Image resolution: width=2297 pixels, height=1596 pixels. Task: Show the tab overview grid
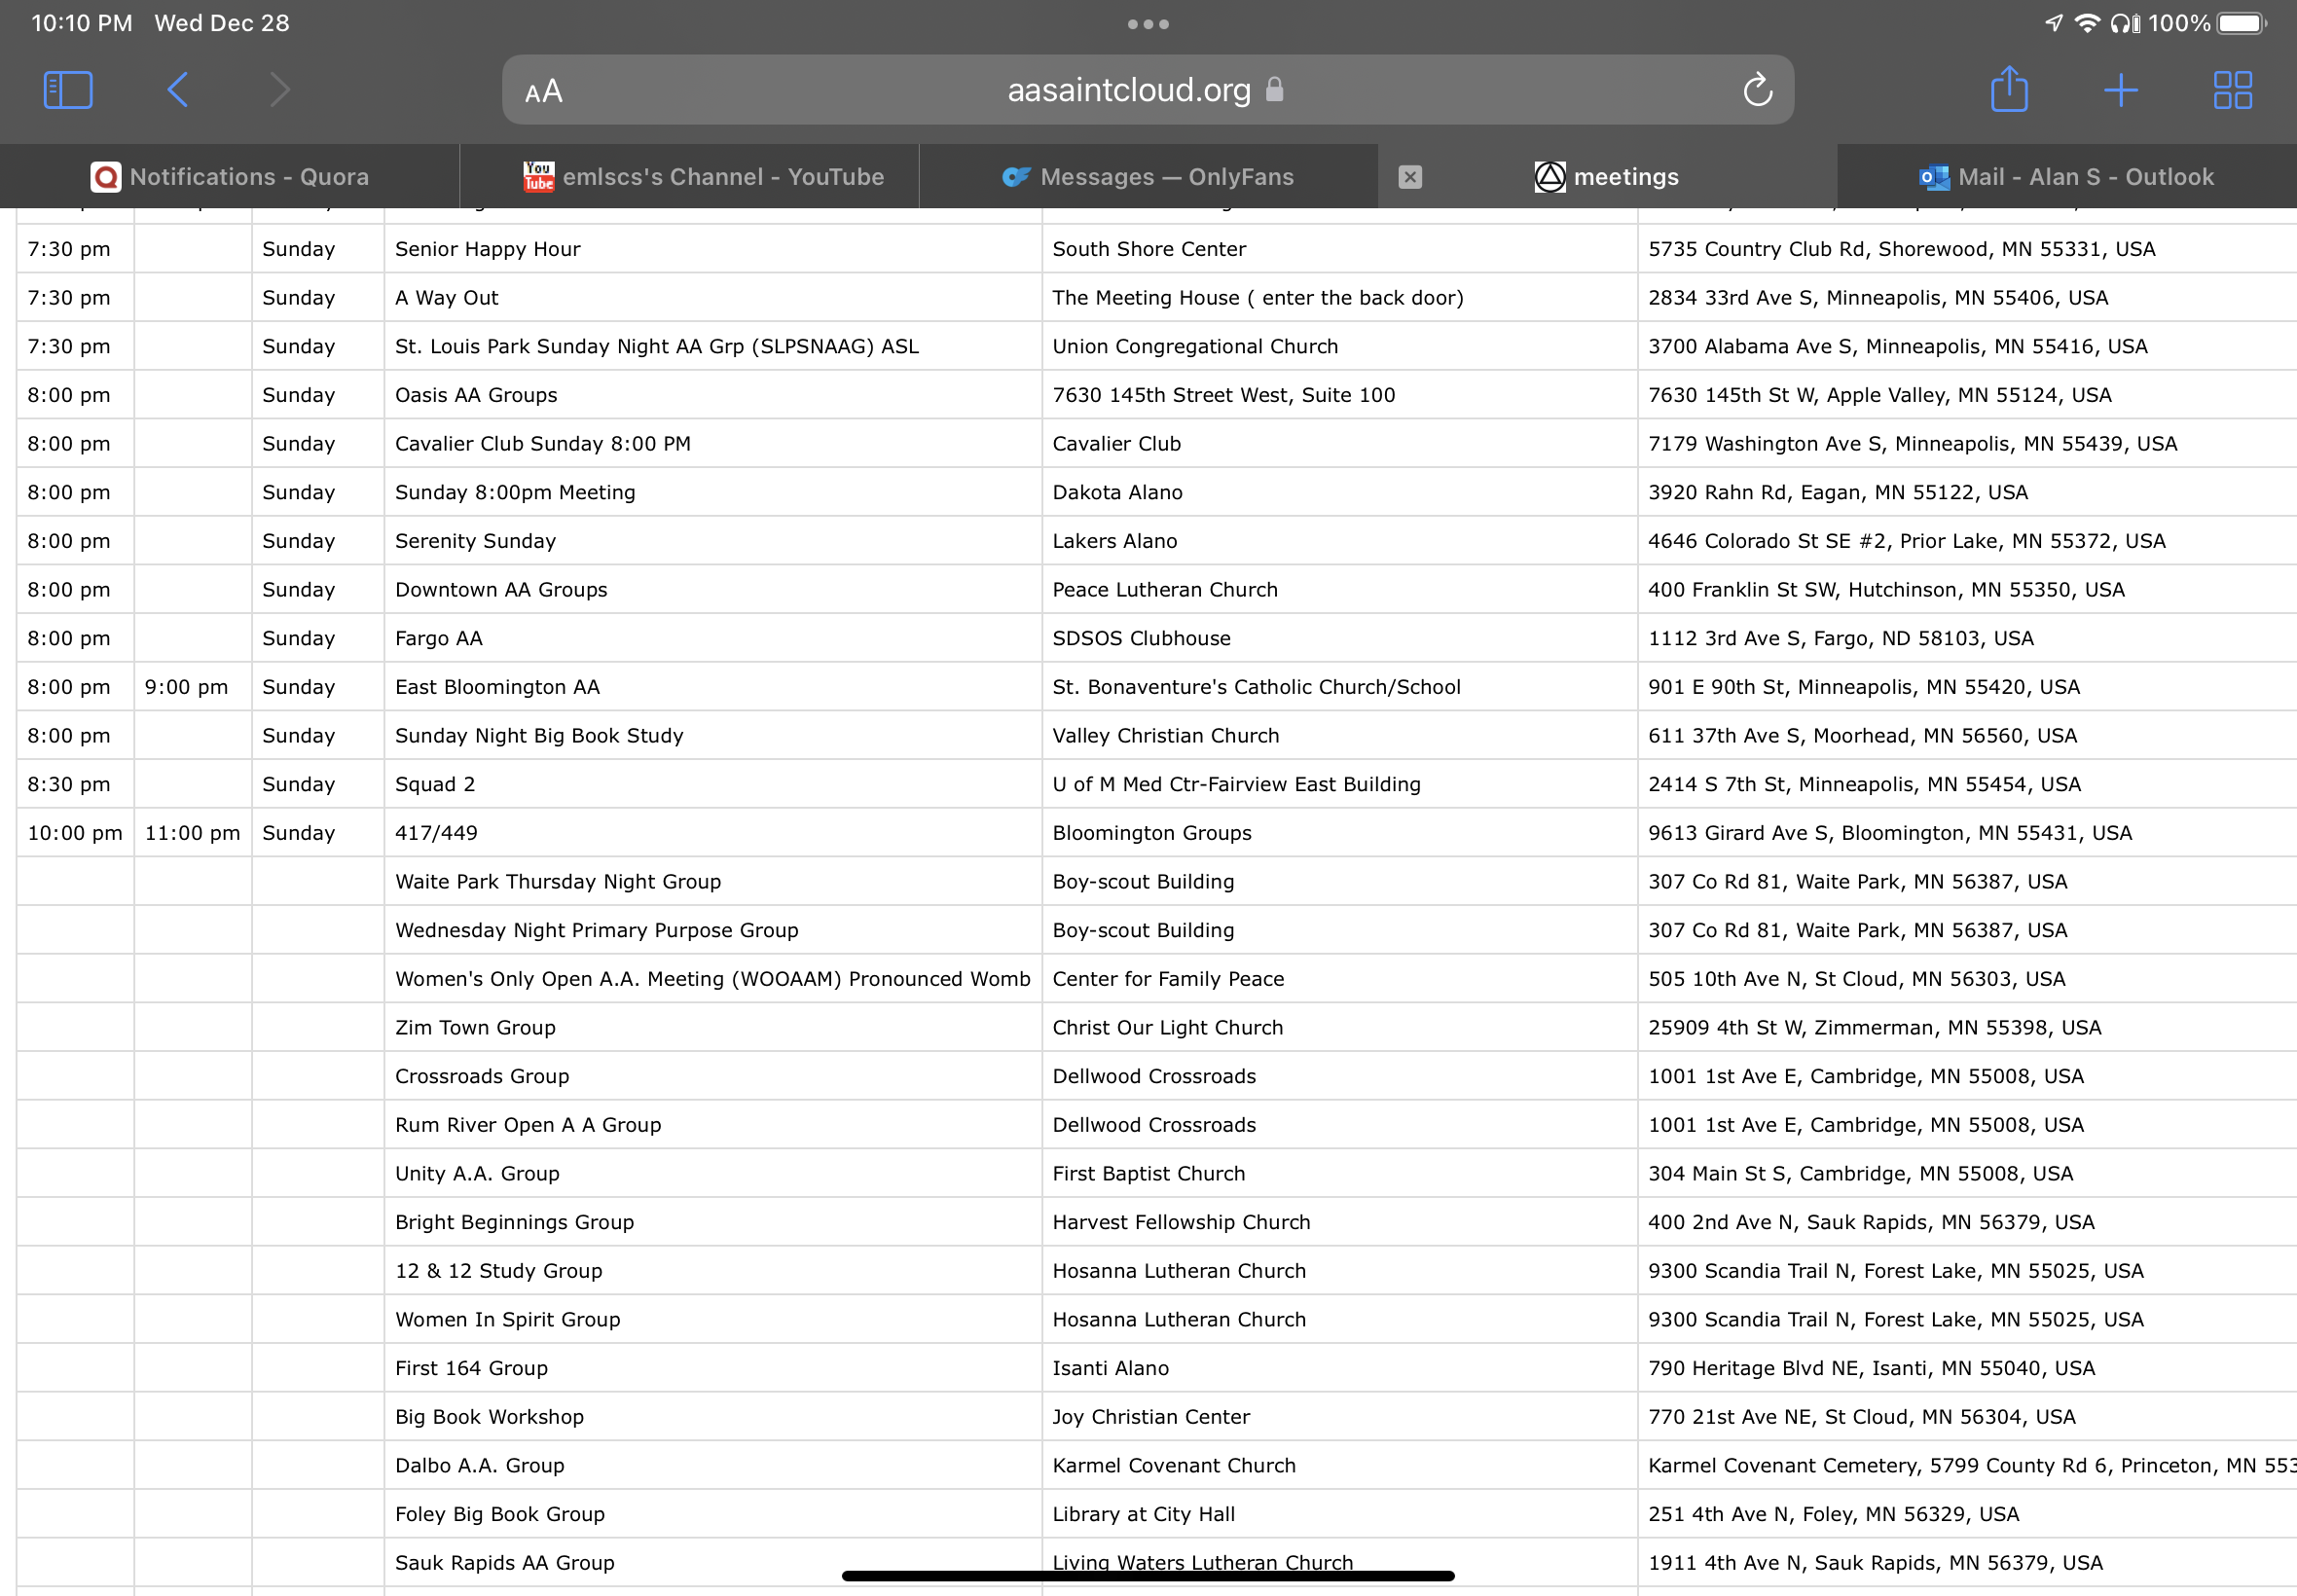[x=2232, y=90]
